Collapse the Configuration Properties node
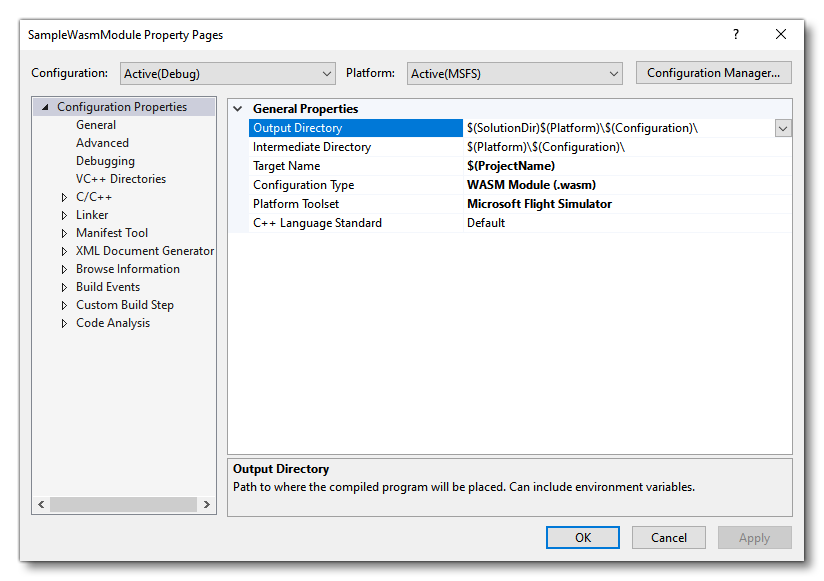The image size is (824, 581). (45, 106)
